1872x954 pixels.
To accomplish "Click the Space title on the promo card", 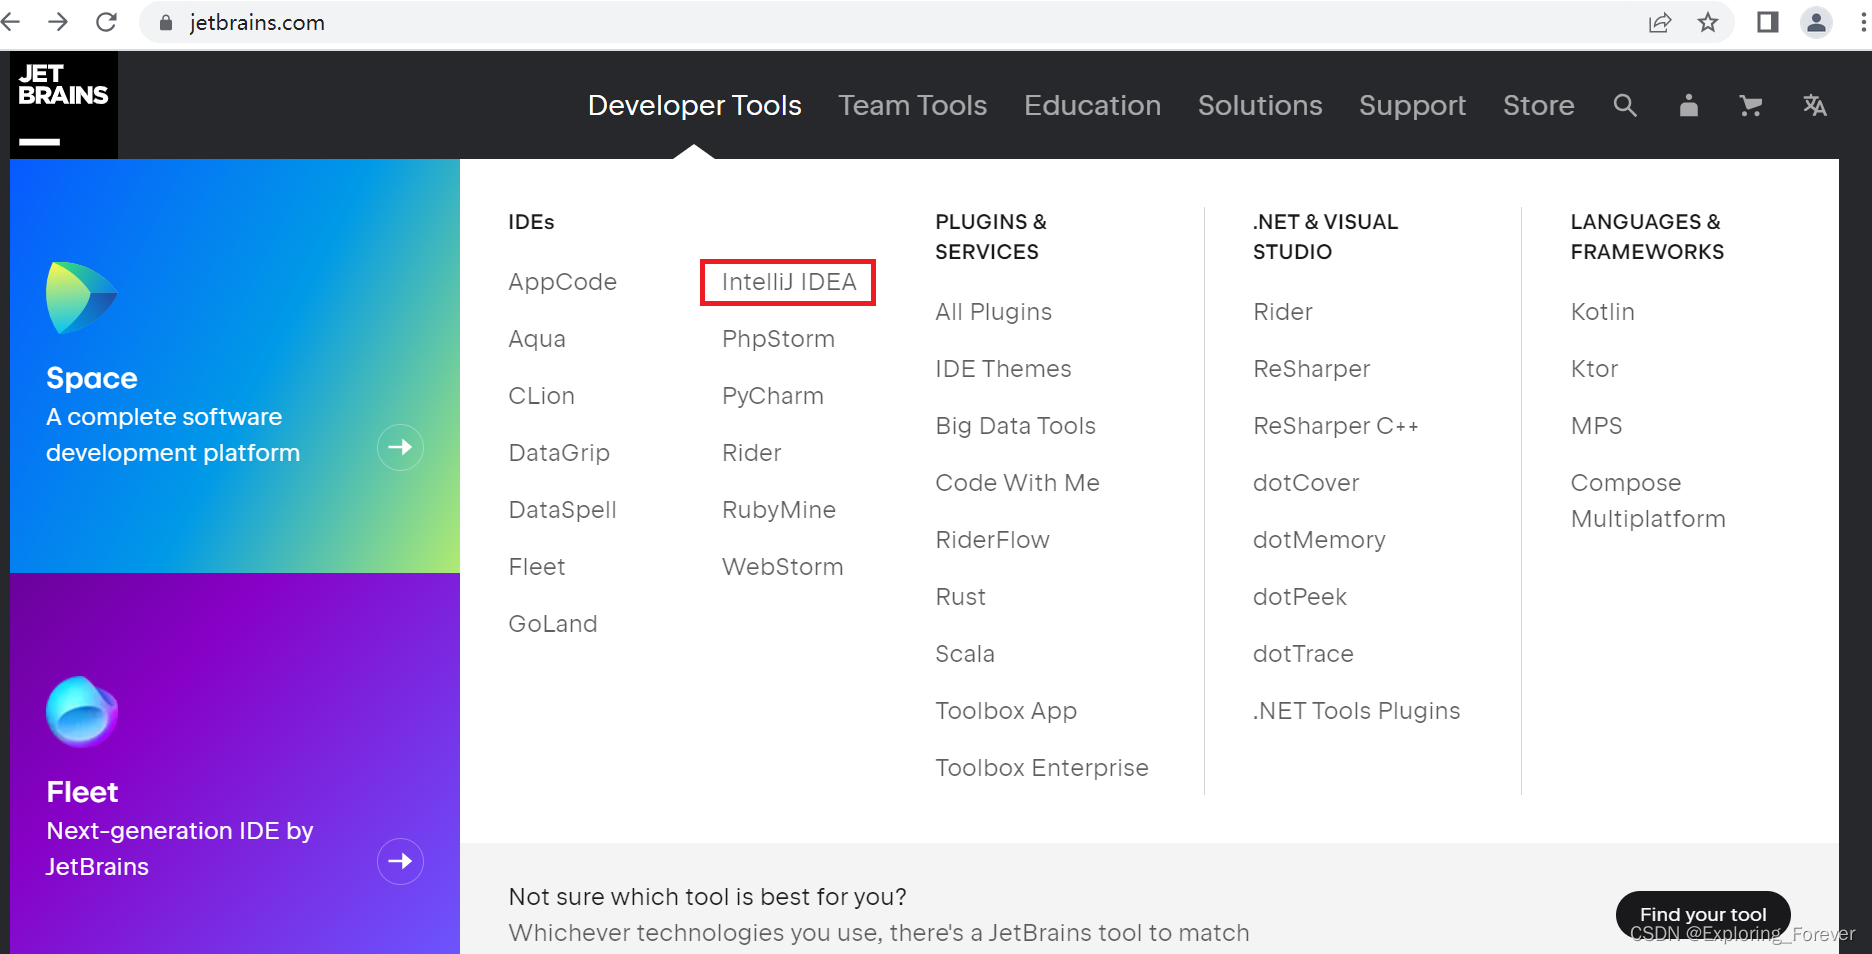I will (92, 378).
